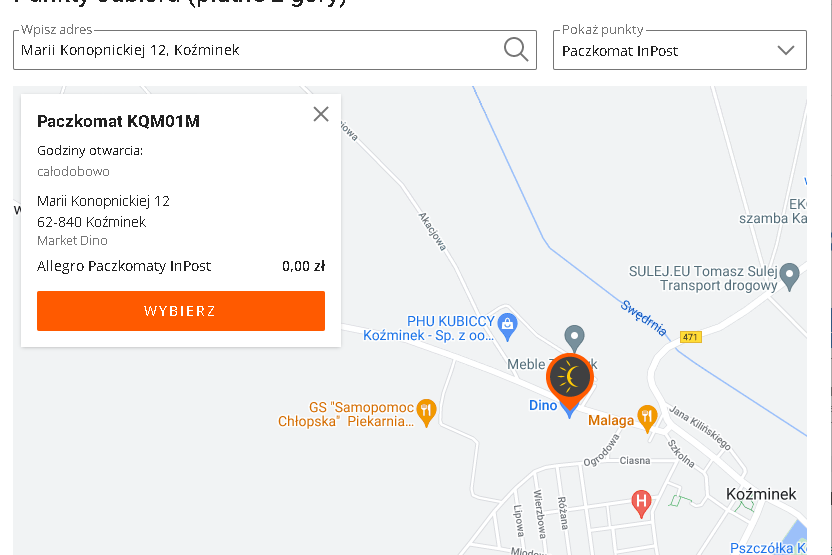Screen dimensions: 832x555
Task: Click the Koźminek town label
Action: [761, 494]
